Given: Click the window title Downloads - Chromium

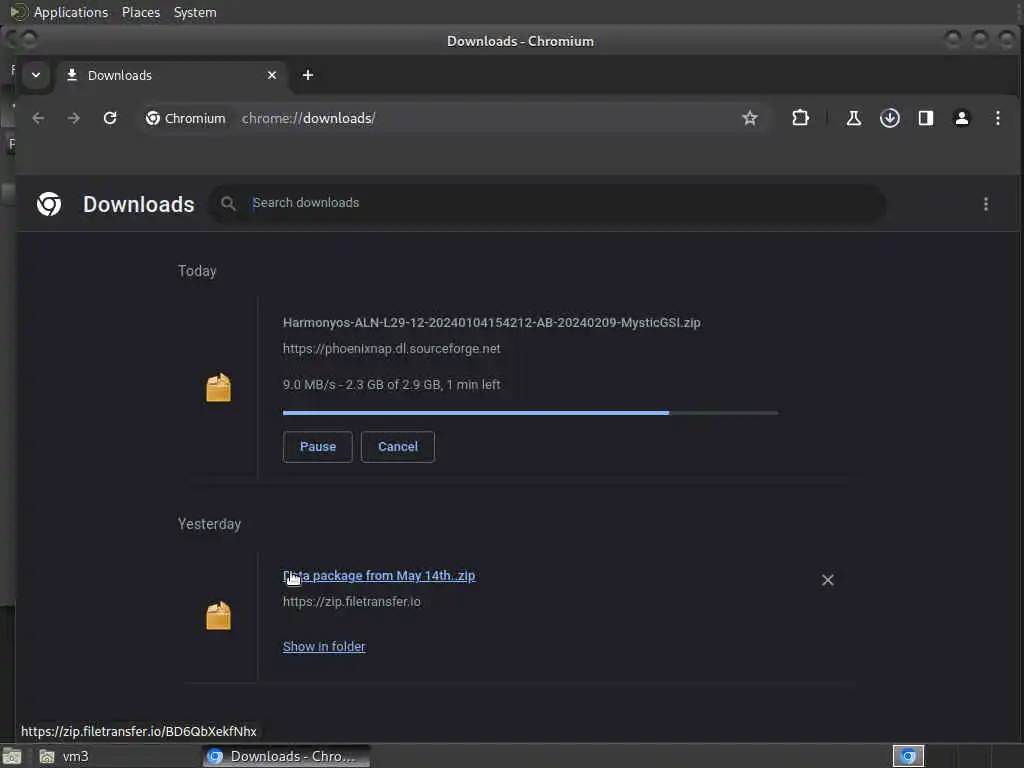Looking at the screenshot, I should 520,41.
